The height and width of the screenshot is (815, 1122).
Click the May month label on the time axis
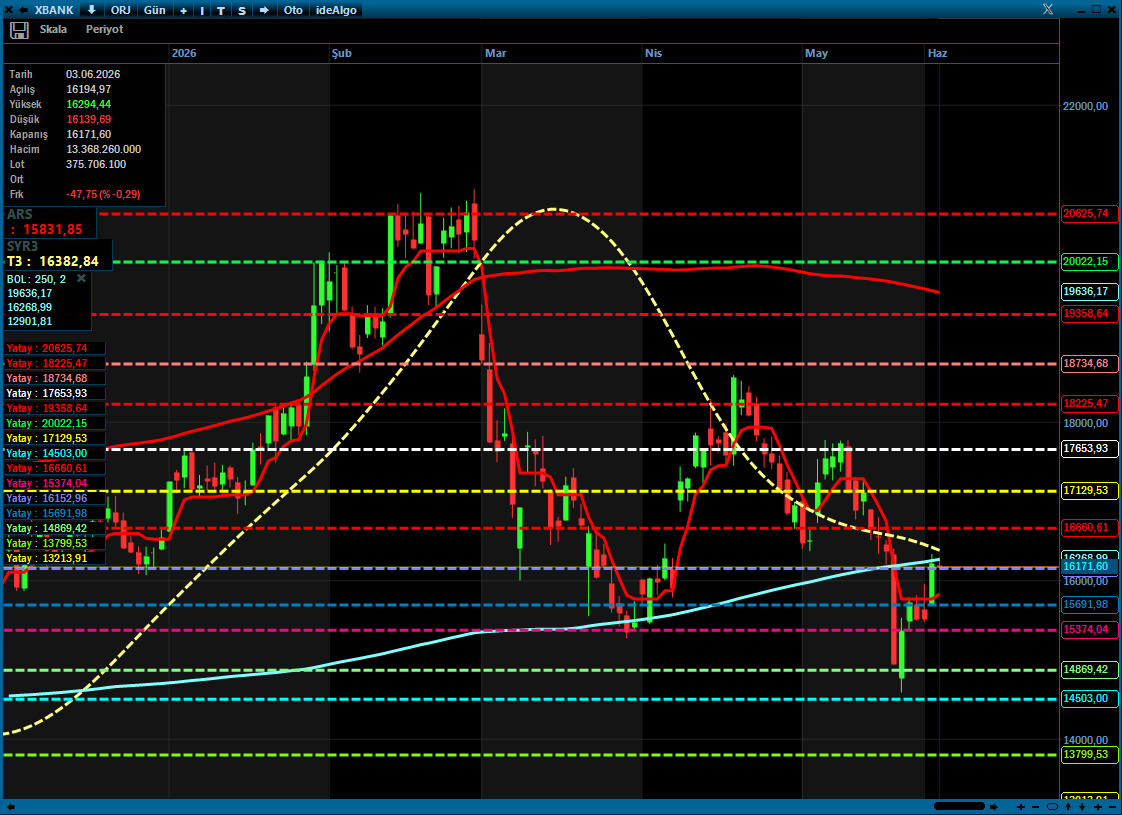816,54
